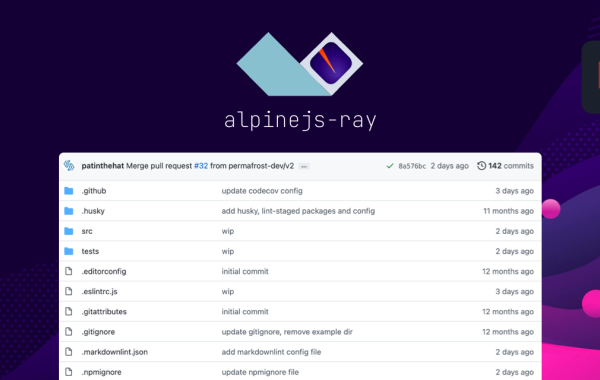This screenshot has height=380, width=600.
Task: Click the alpinejs-ray title text
Action: 300,120
